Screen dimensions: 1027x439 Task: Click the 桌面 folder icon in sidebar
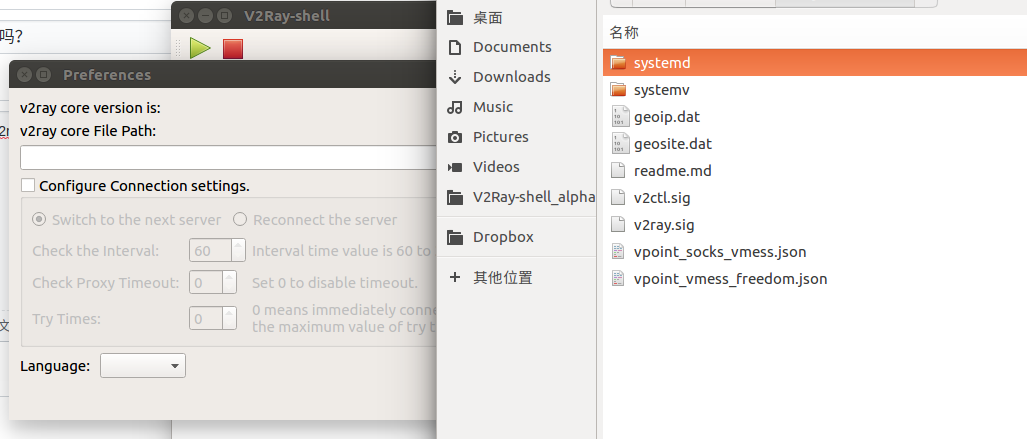pyautogui.click(x=455, y=18)
